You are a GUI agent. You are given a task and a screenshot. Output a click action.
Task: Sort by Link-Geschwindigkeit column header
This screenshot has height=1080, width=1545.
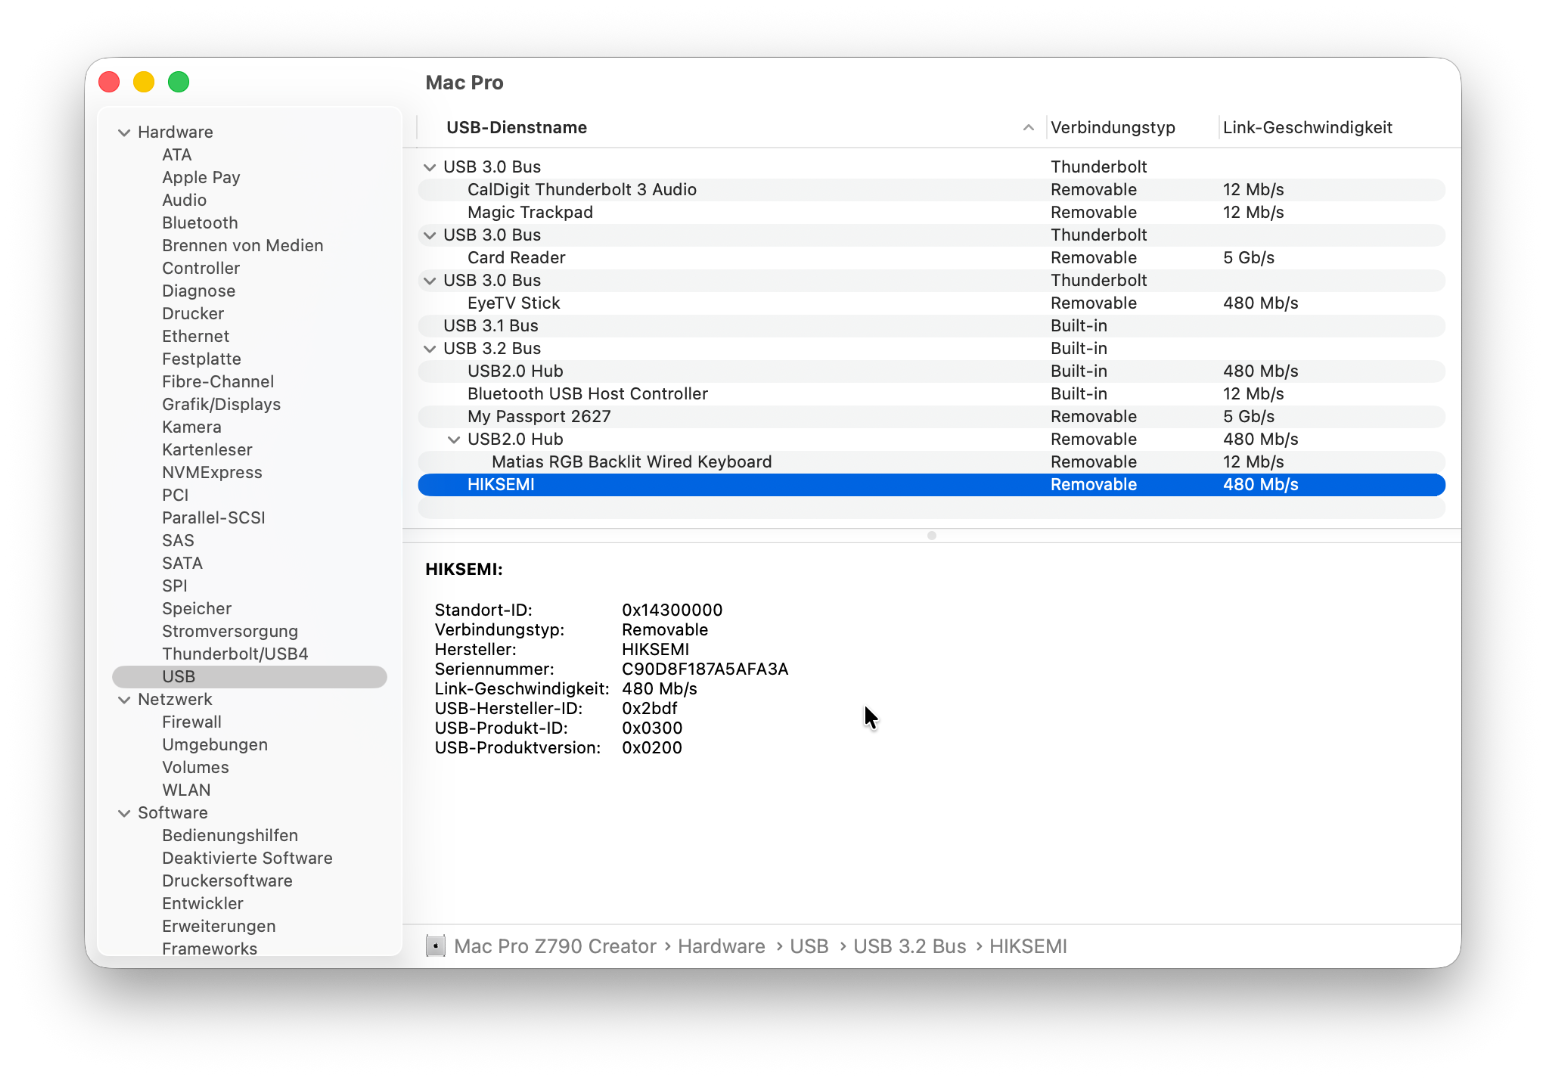(x=1307, y=128)
